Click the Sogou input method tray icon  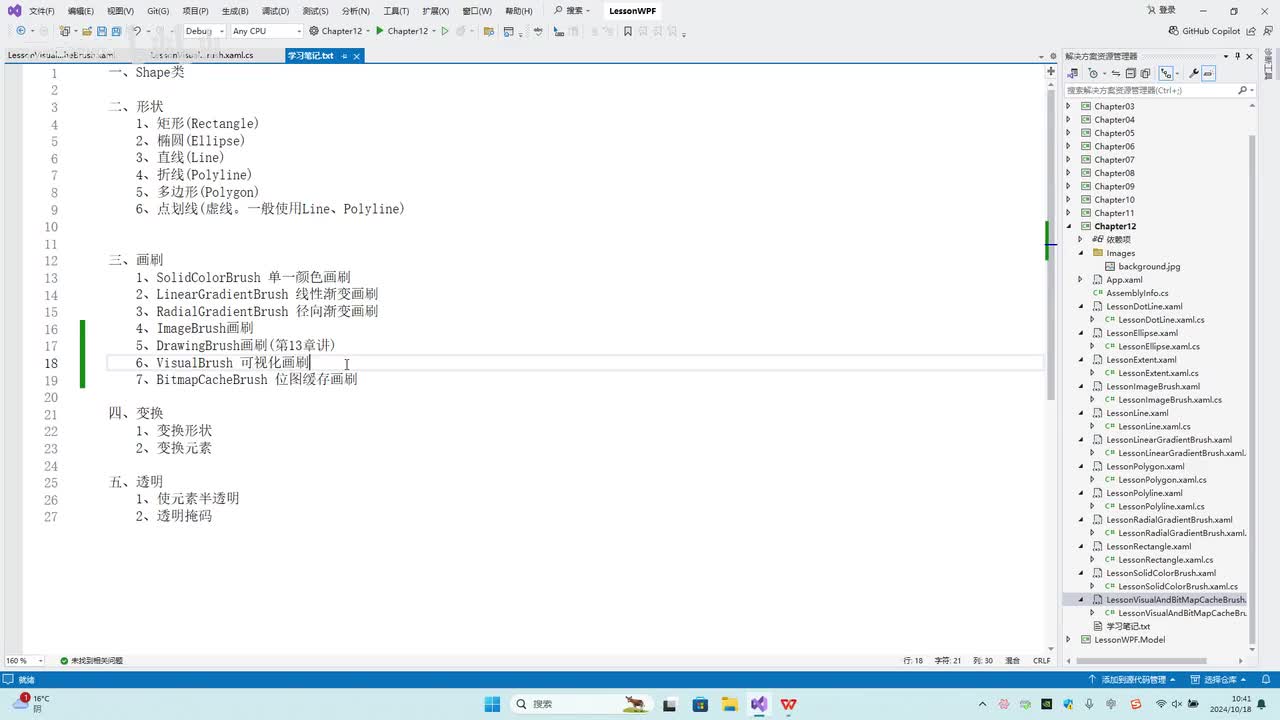coord(1136,704)
